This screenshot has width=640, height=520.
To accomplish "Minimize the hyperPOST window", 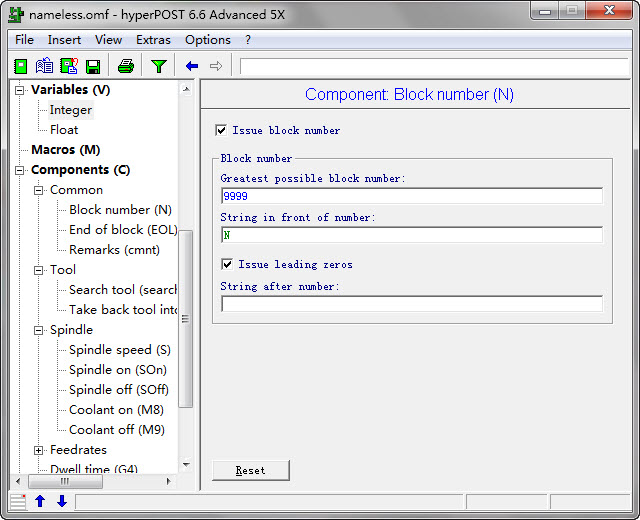I will 545,11.
